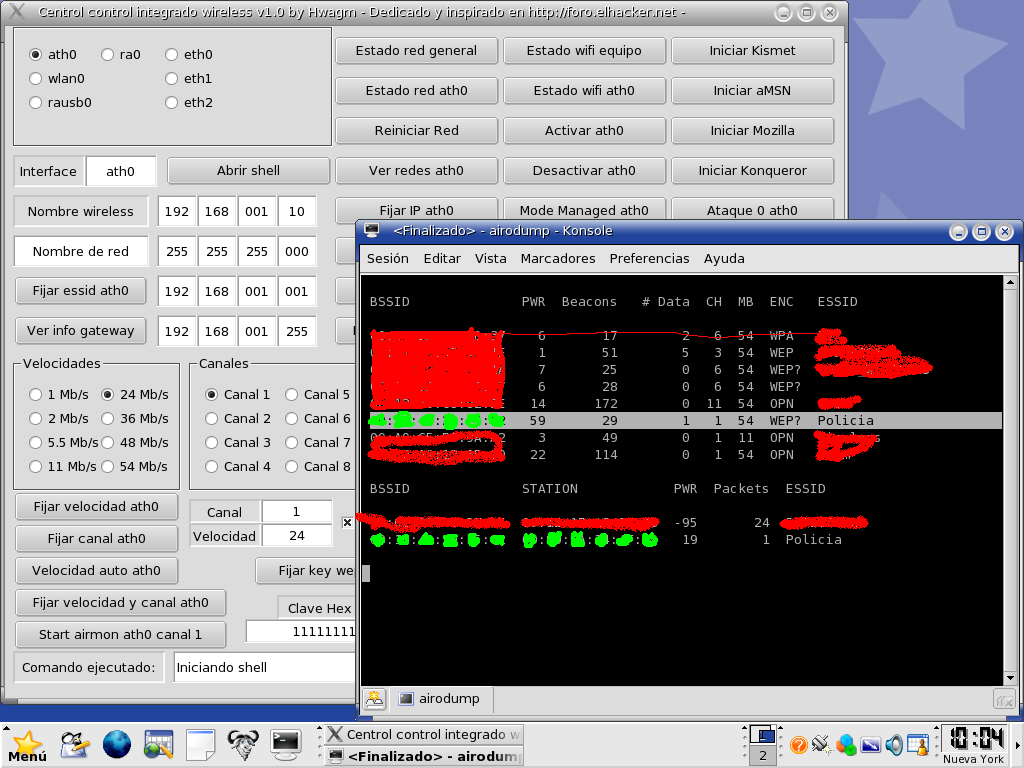
Task: Select the rausb0 interface radio button
Action: (x=36, y=103)
